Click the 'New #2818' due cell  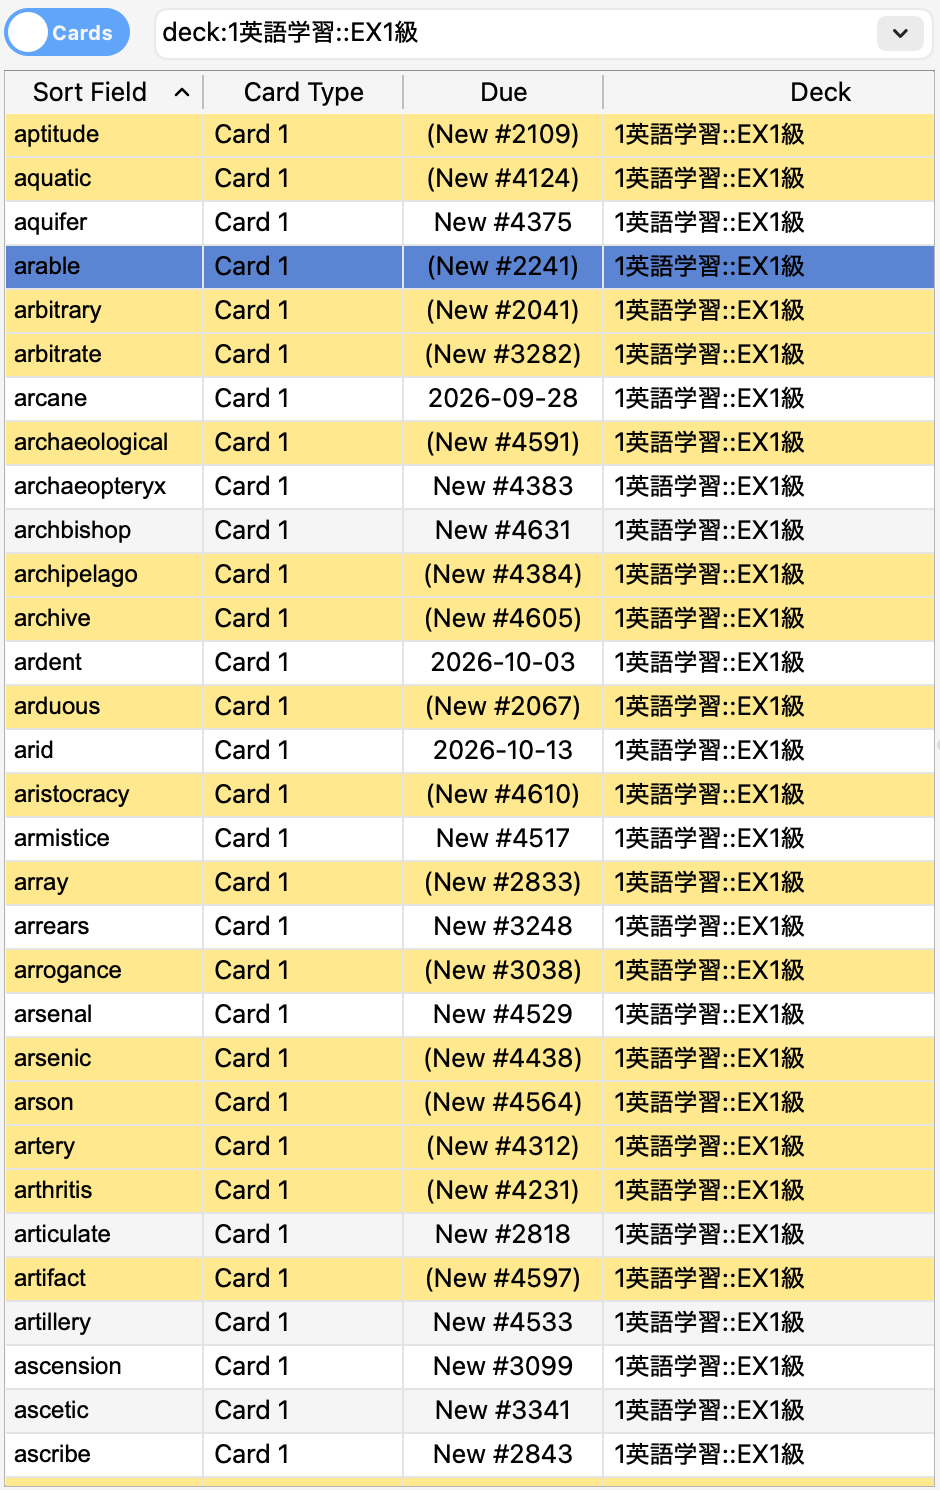pos(503,1234)
